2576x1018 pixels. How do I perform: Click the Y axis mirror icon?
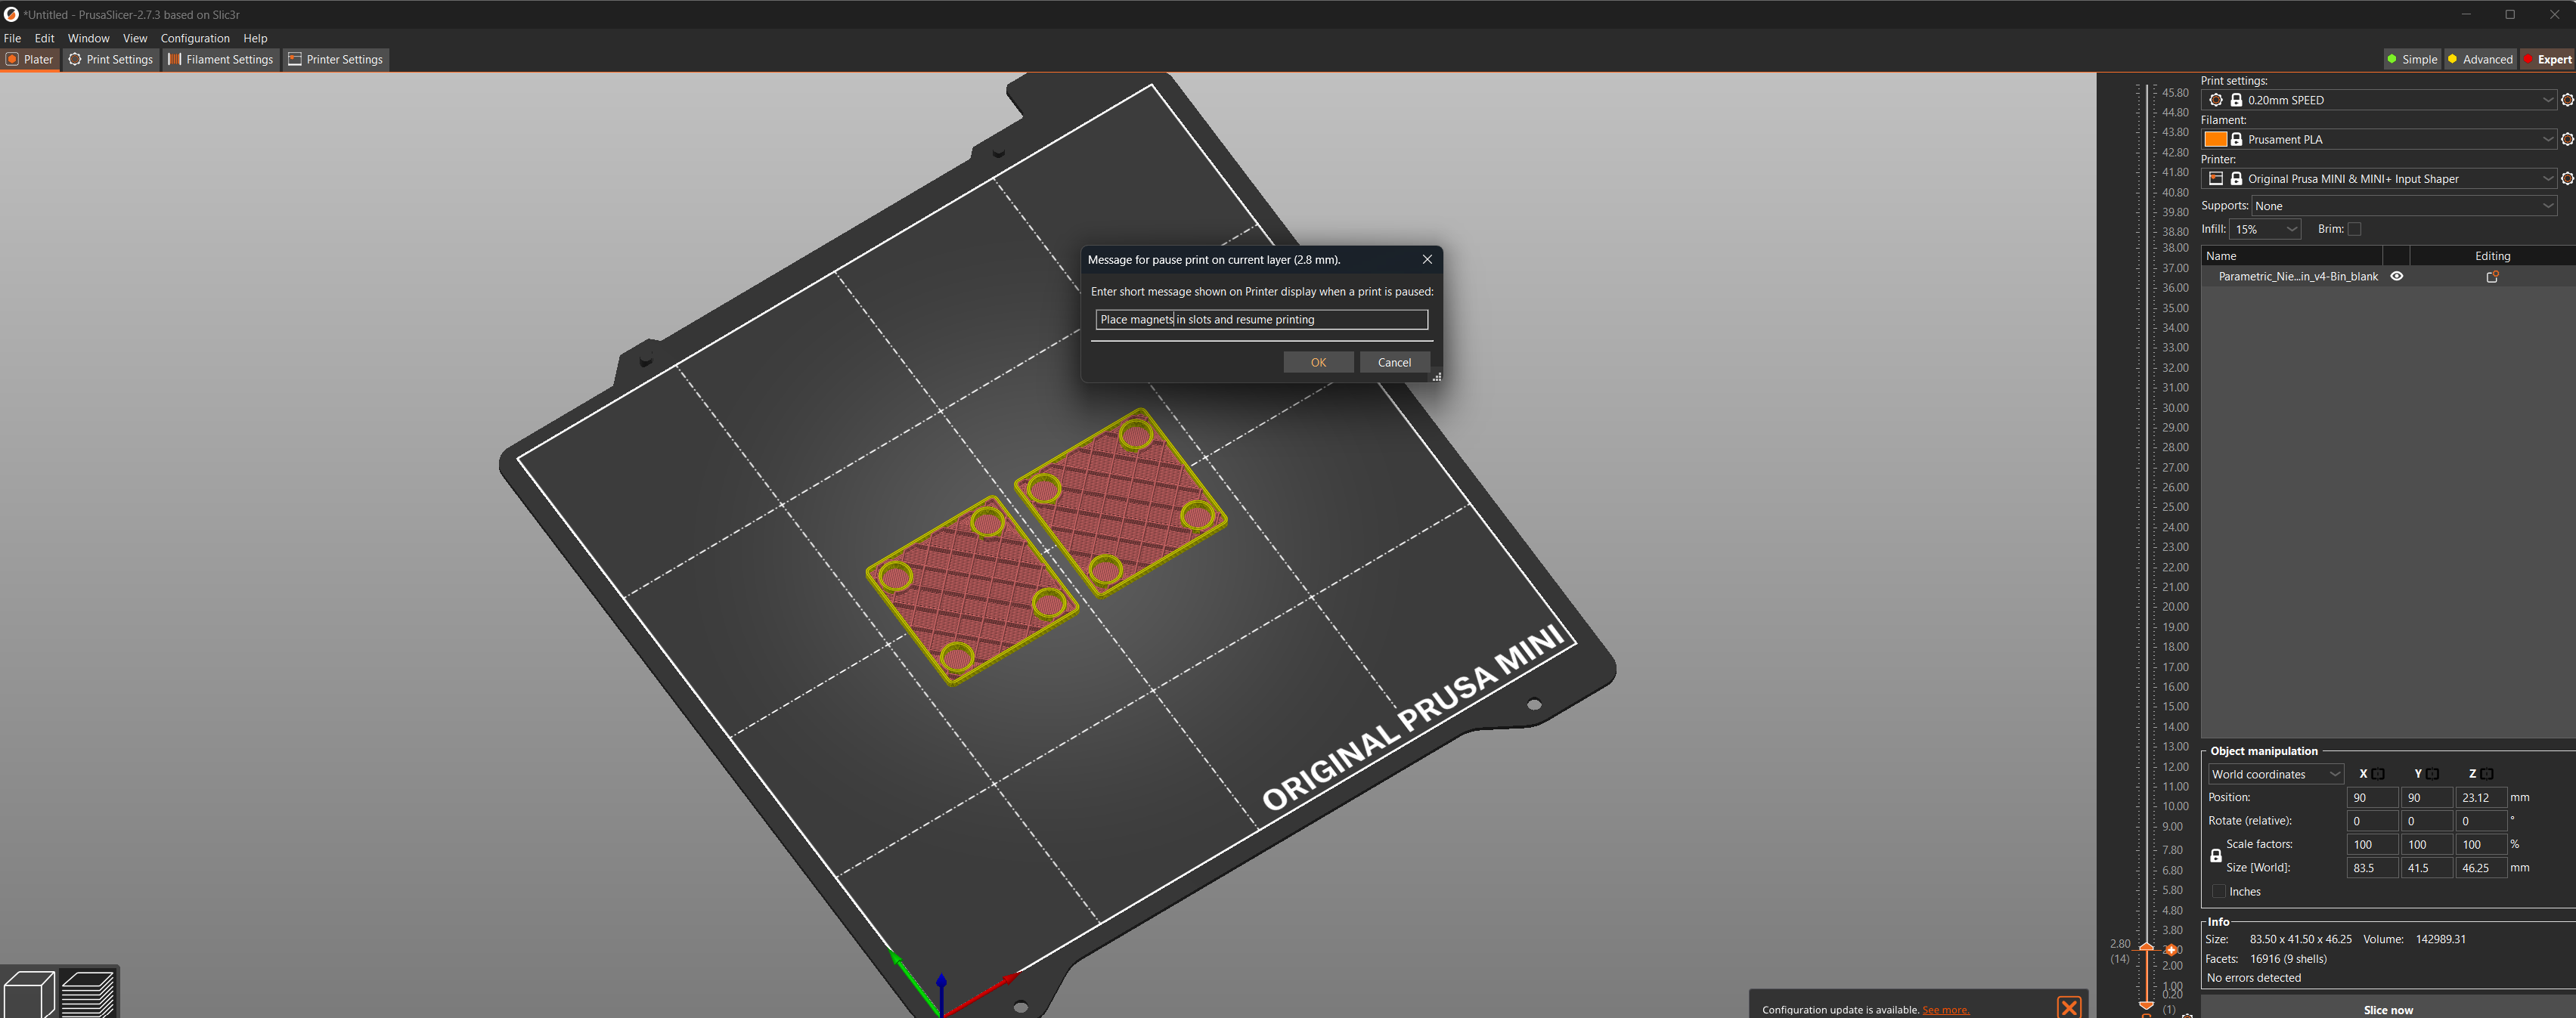pos(2432,774)
